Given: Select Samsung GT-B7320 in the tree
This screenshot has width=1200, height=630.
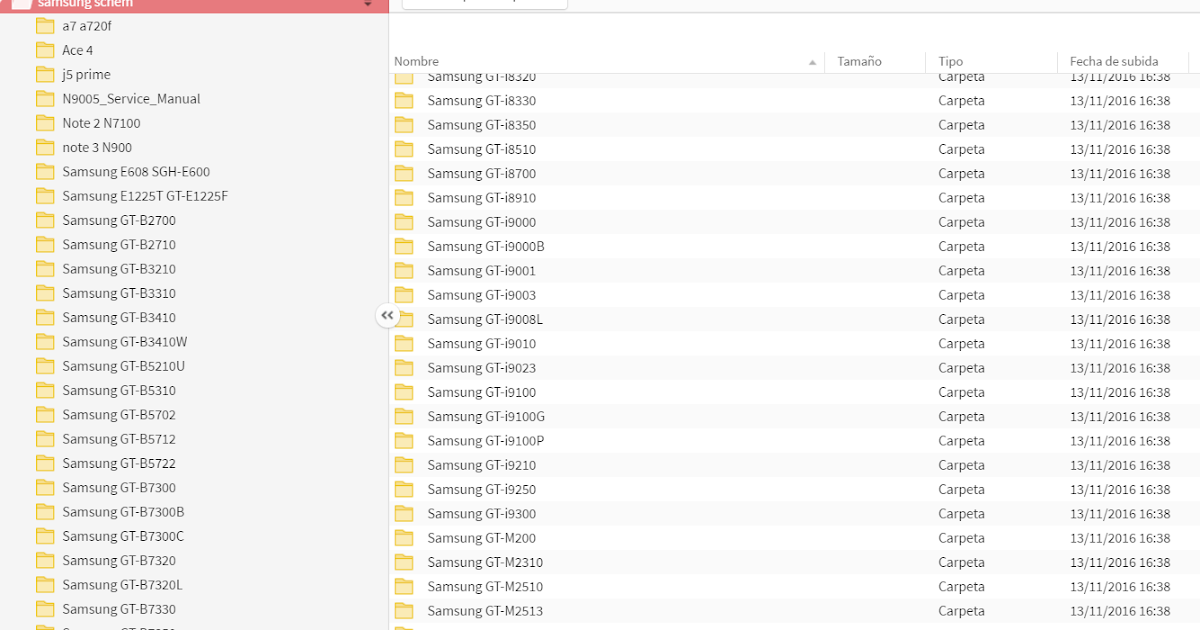Looking at the screenshot, I should 119,560.
